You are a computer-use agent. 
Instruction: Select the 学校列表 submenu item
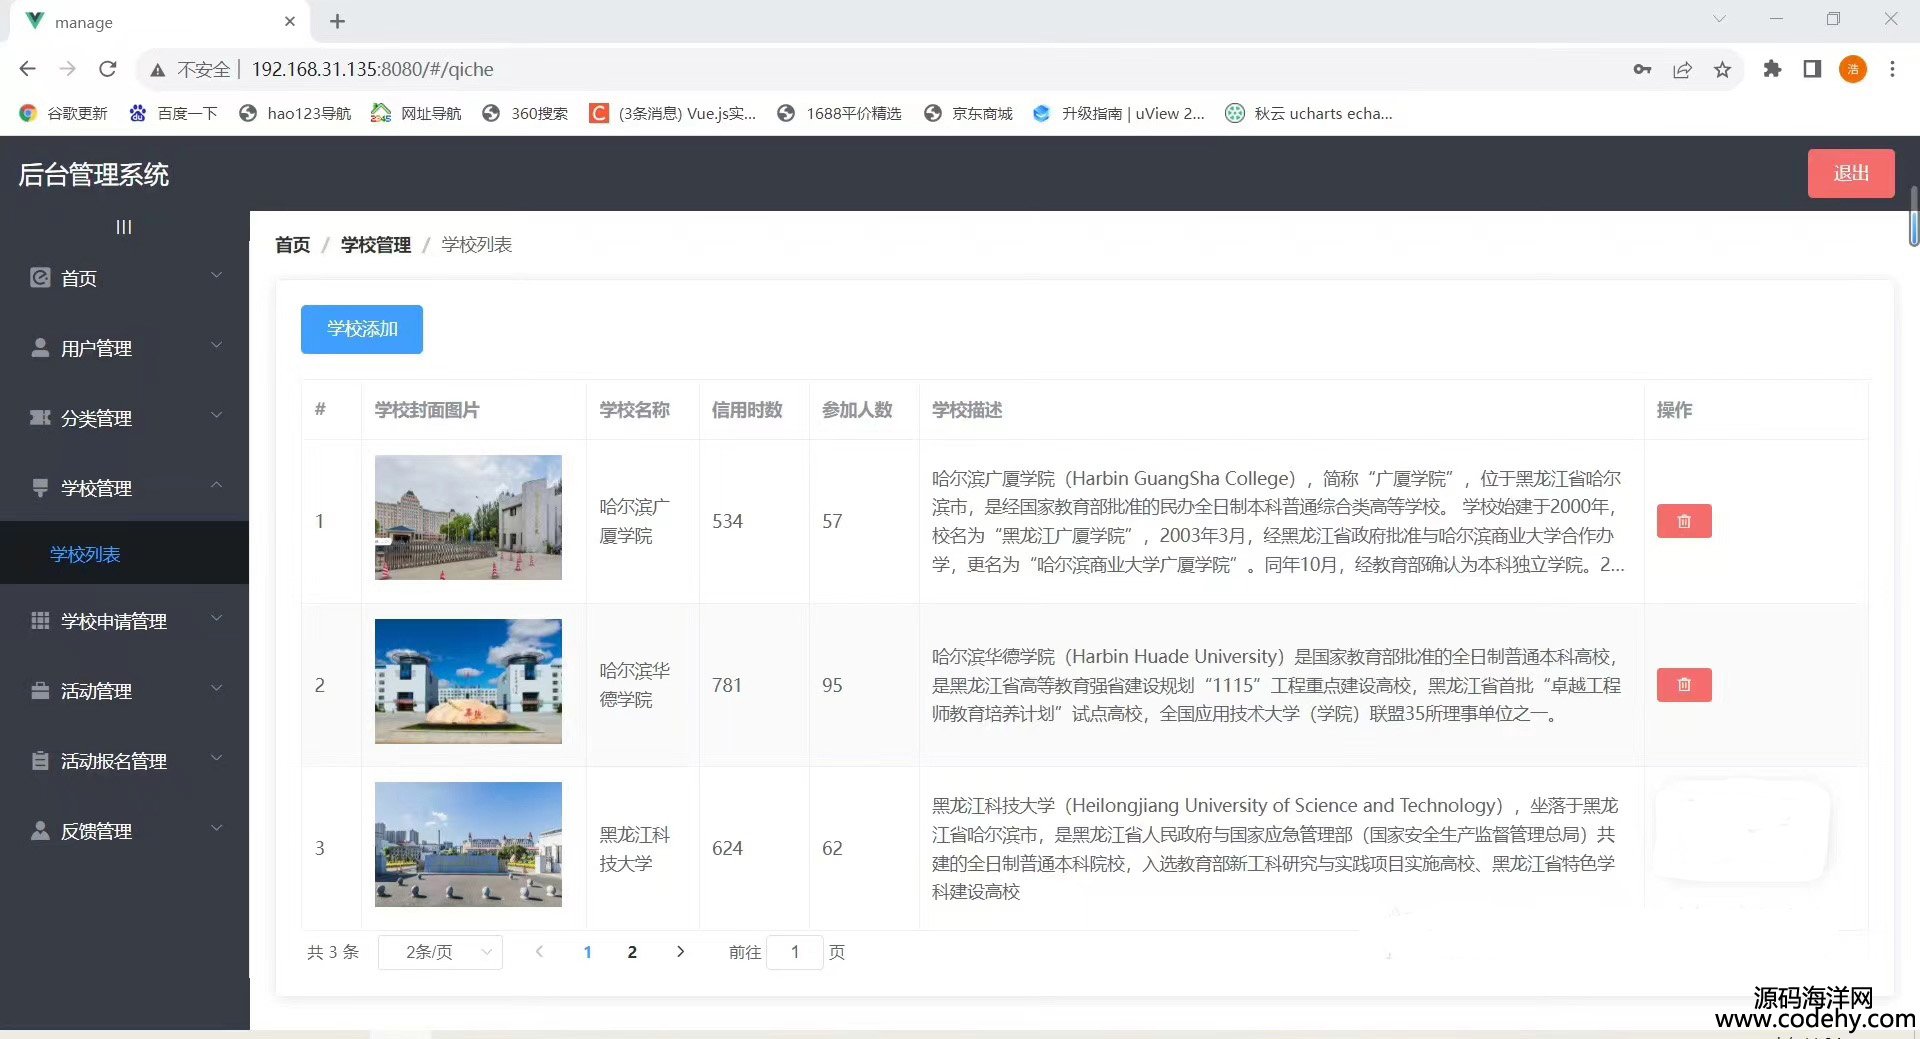pos(124,554)
